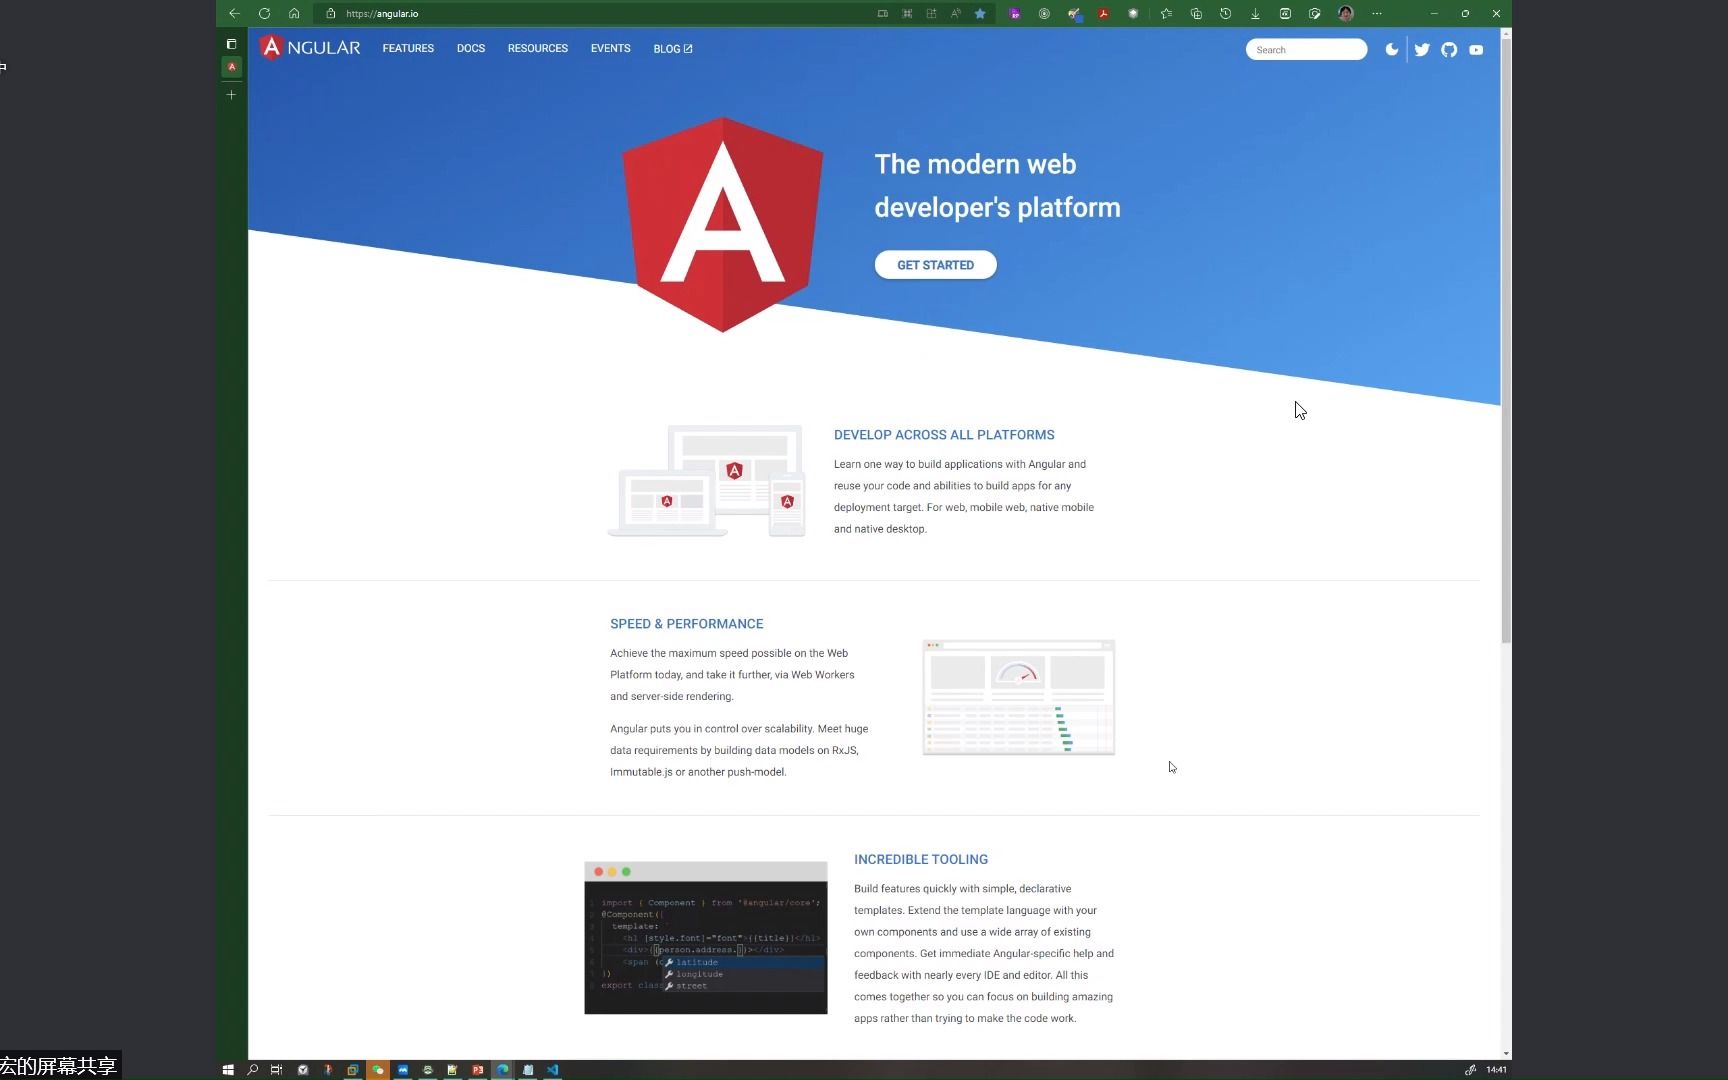Open Task View from the taskbar
1728x1080 pixels.
pos(277,1069)
